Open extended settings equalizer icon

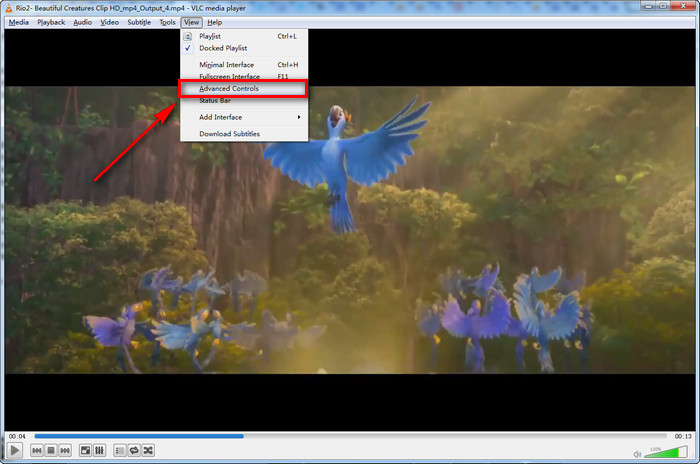tap(100, 451)
